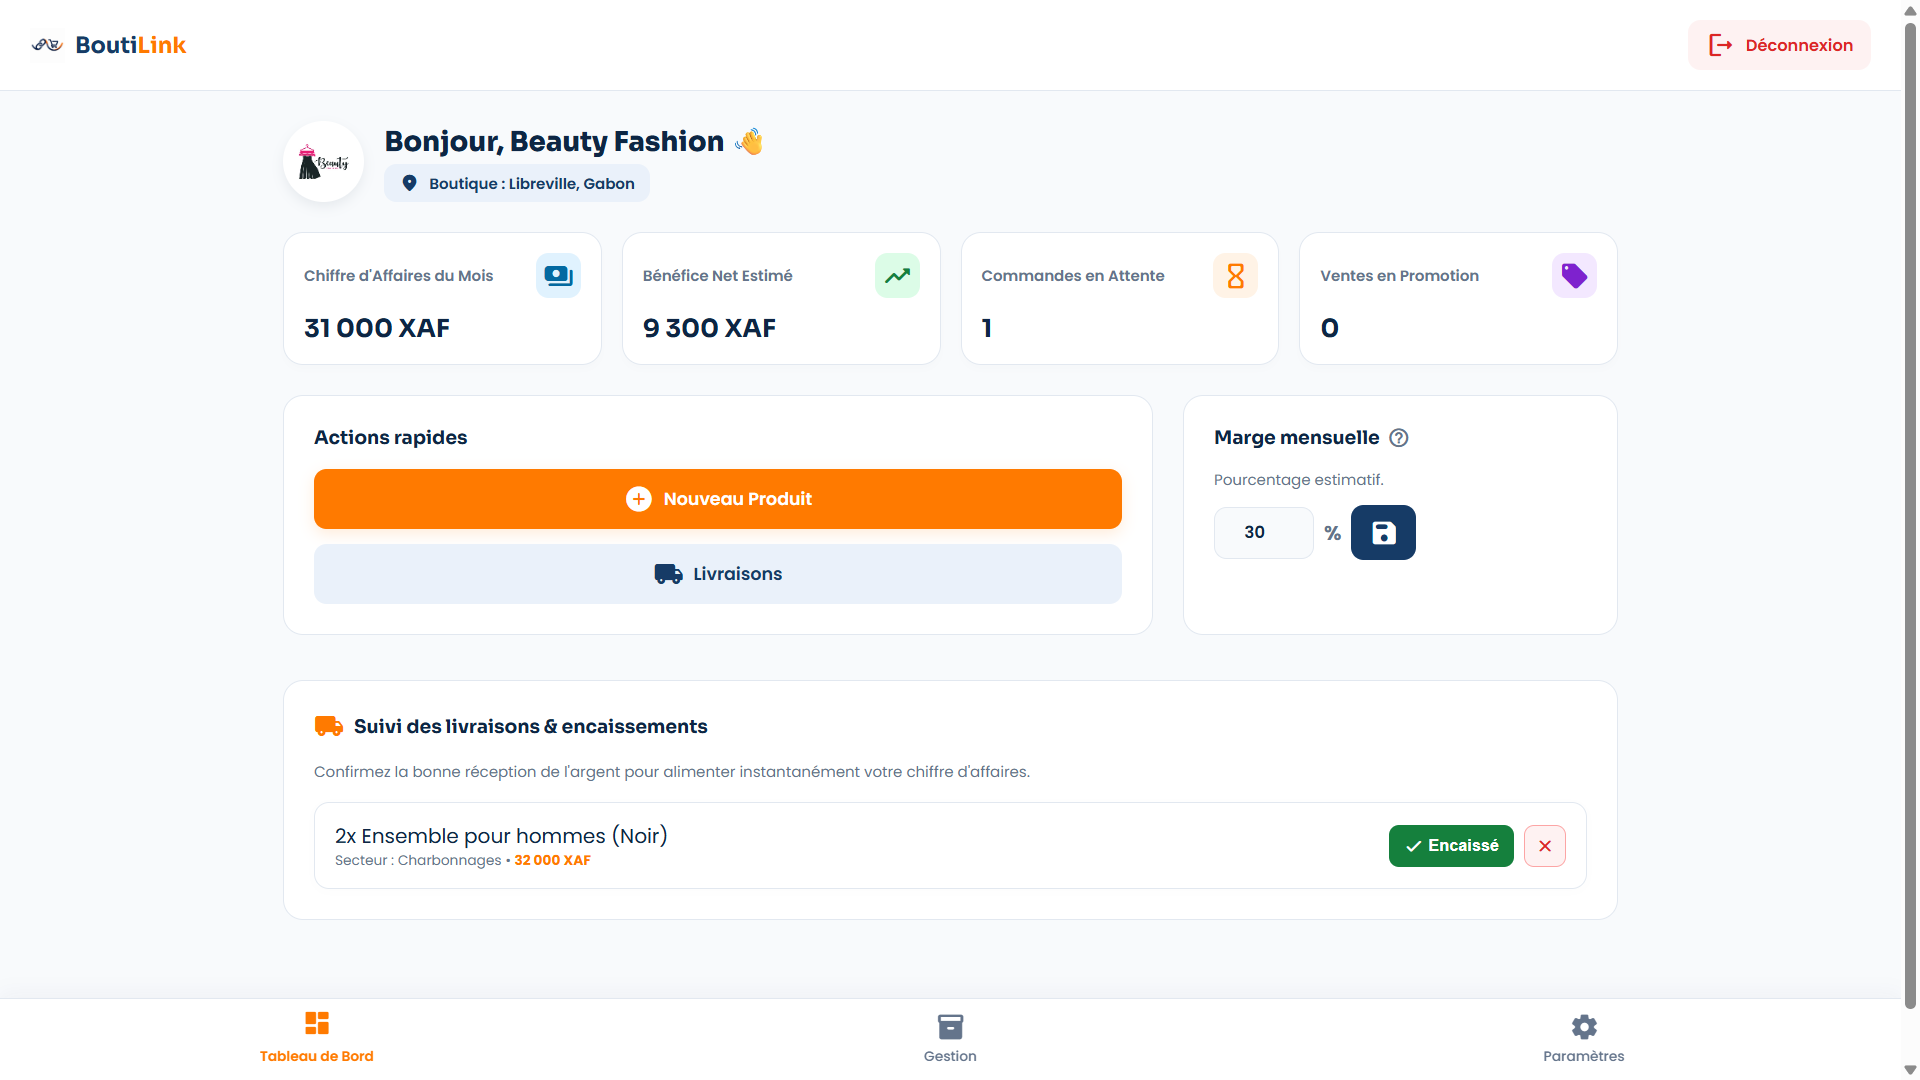Click the Commandes en Attente count 1
Screen dimensions: 1920x1080
[987, 328]
